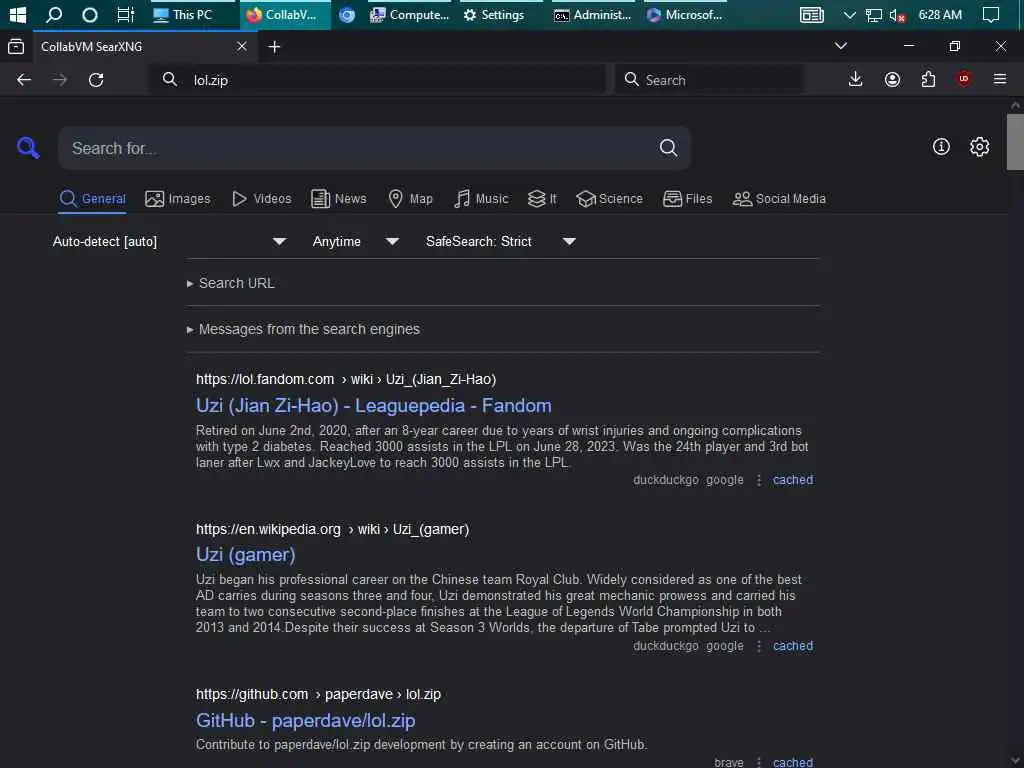Screen dimensions: 1024x768
Task: Open the Firefox hamburger menu
Action: [x=1000, y=80]
